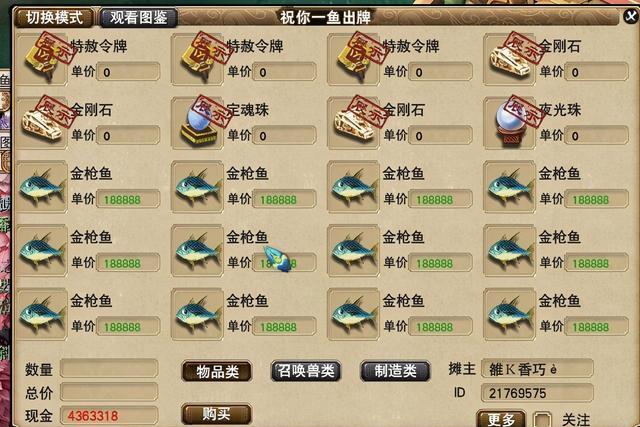The width and height of the screenshot is (640, 427).
Task: Click the 定魂珠 item icon
Action: 197,123
